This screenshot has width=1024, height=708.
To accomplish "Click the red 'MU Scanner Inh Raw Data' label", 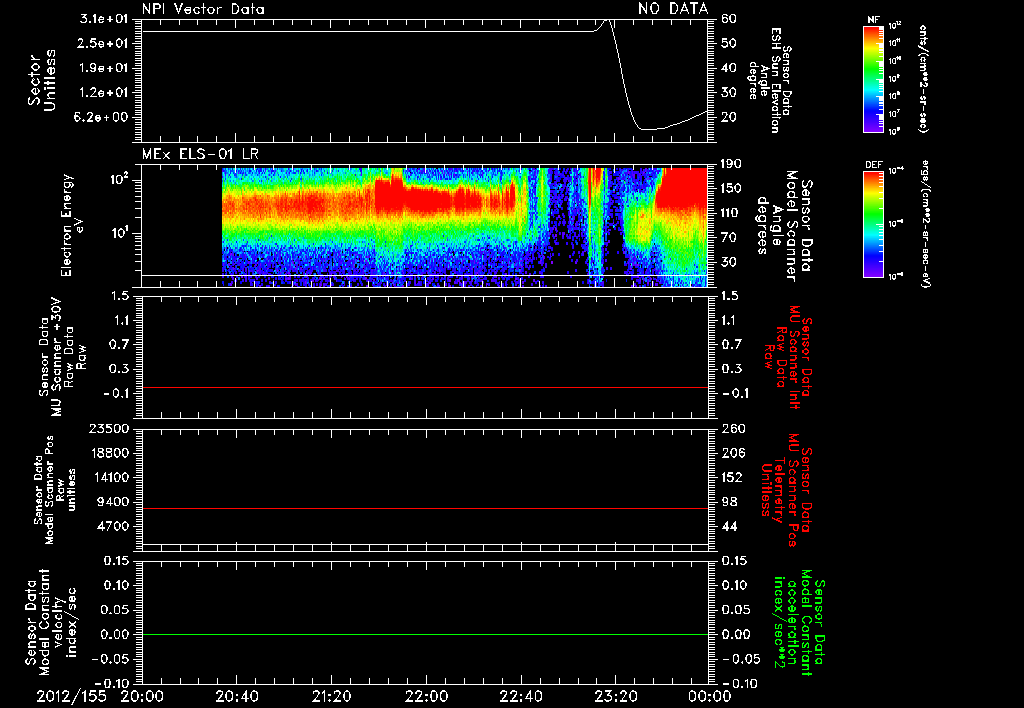I will pos(788,357).
